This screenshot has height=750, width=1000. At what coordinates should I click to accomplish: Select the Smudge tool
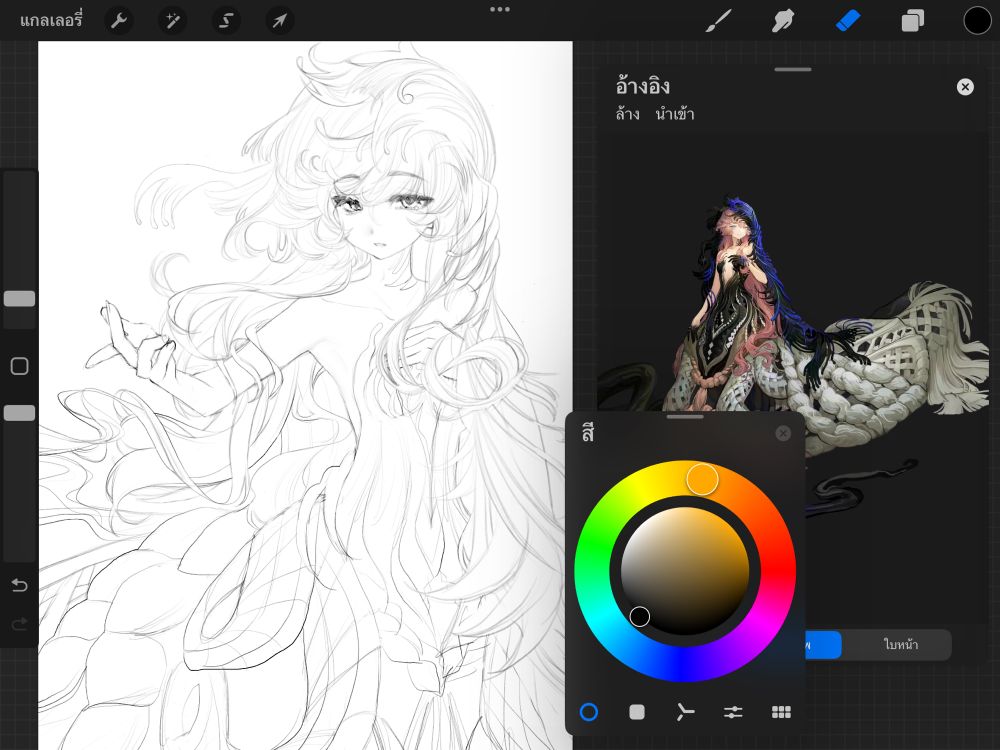(x=783, y=20)
